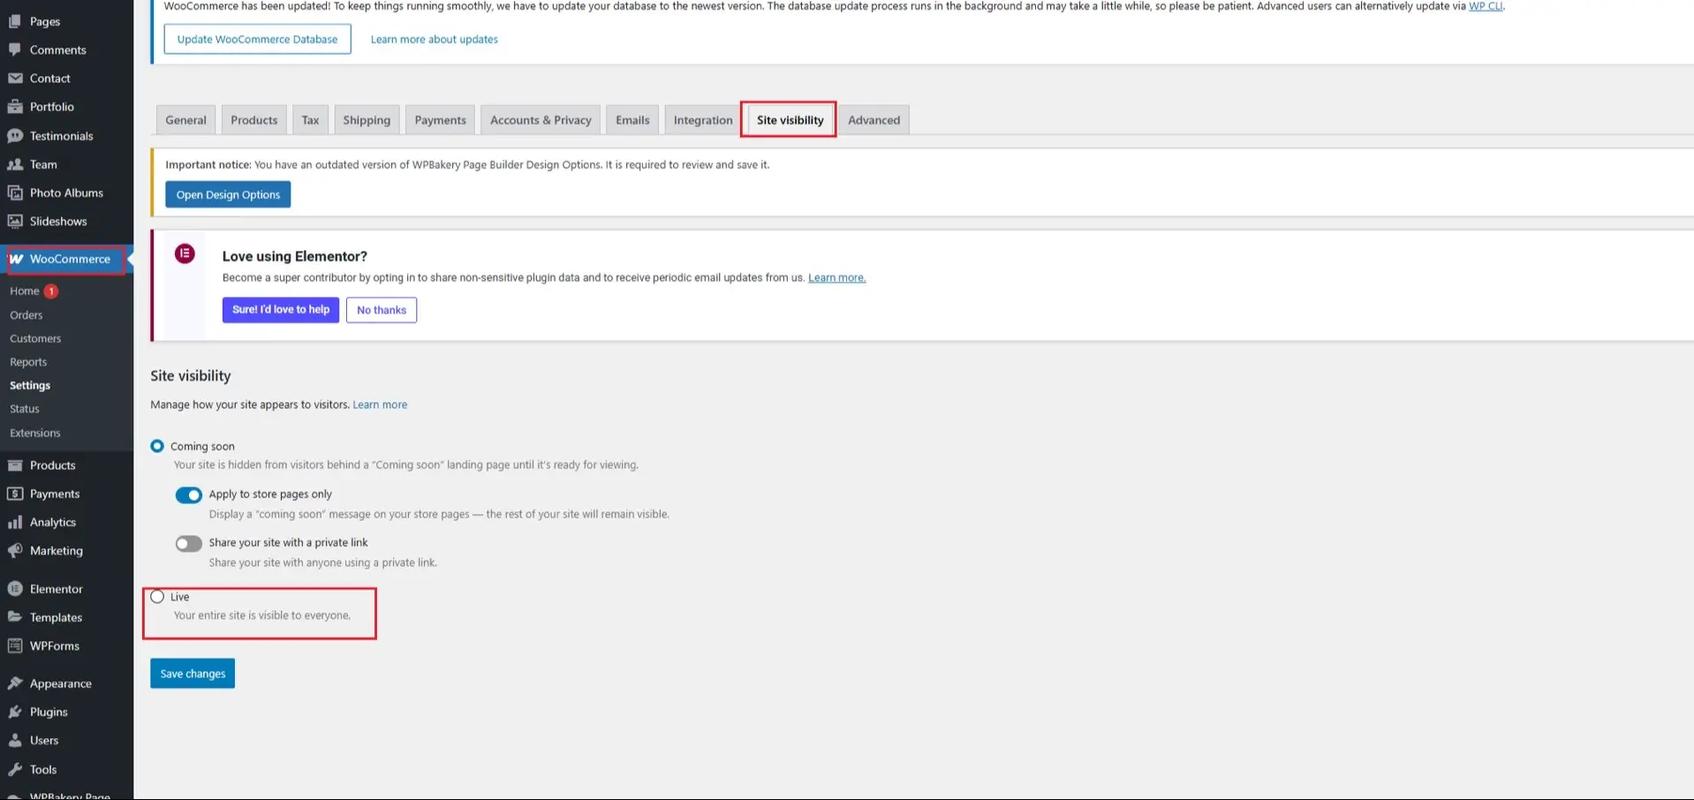Viewport: 1694px width, 800px height.
Task: Open WooCommerce Home submenu item
Action: (x=25, y=291)
